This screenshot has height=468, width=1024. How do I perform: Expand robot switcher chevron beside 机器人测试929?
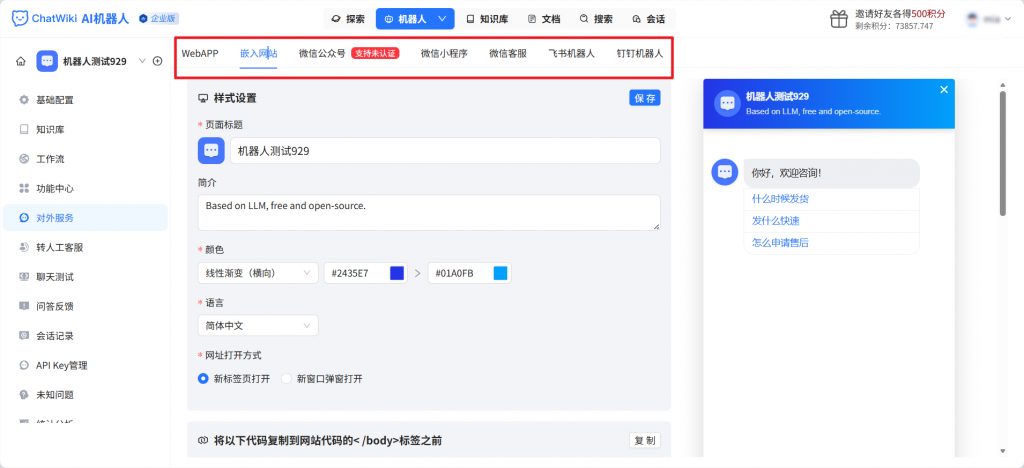[142, 61]
